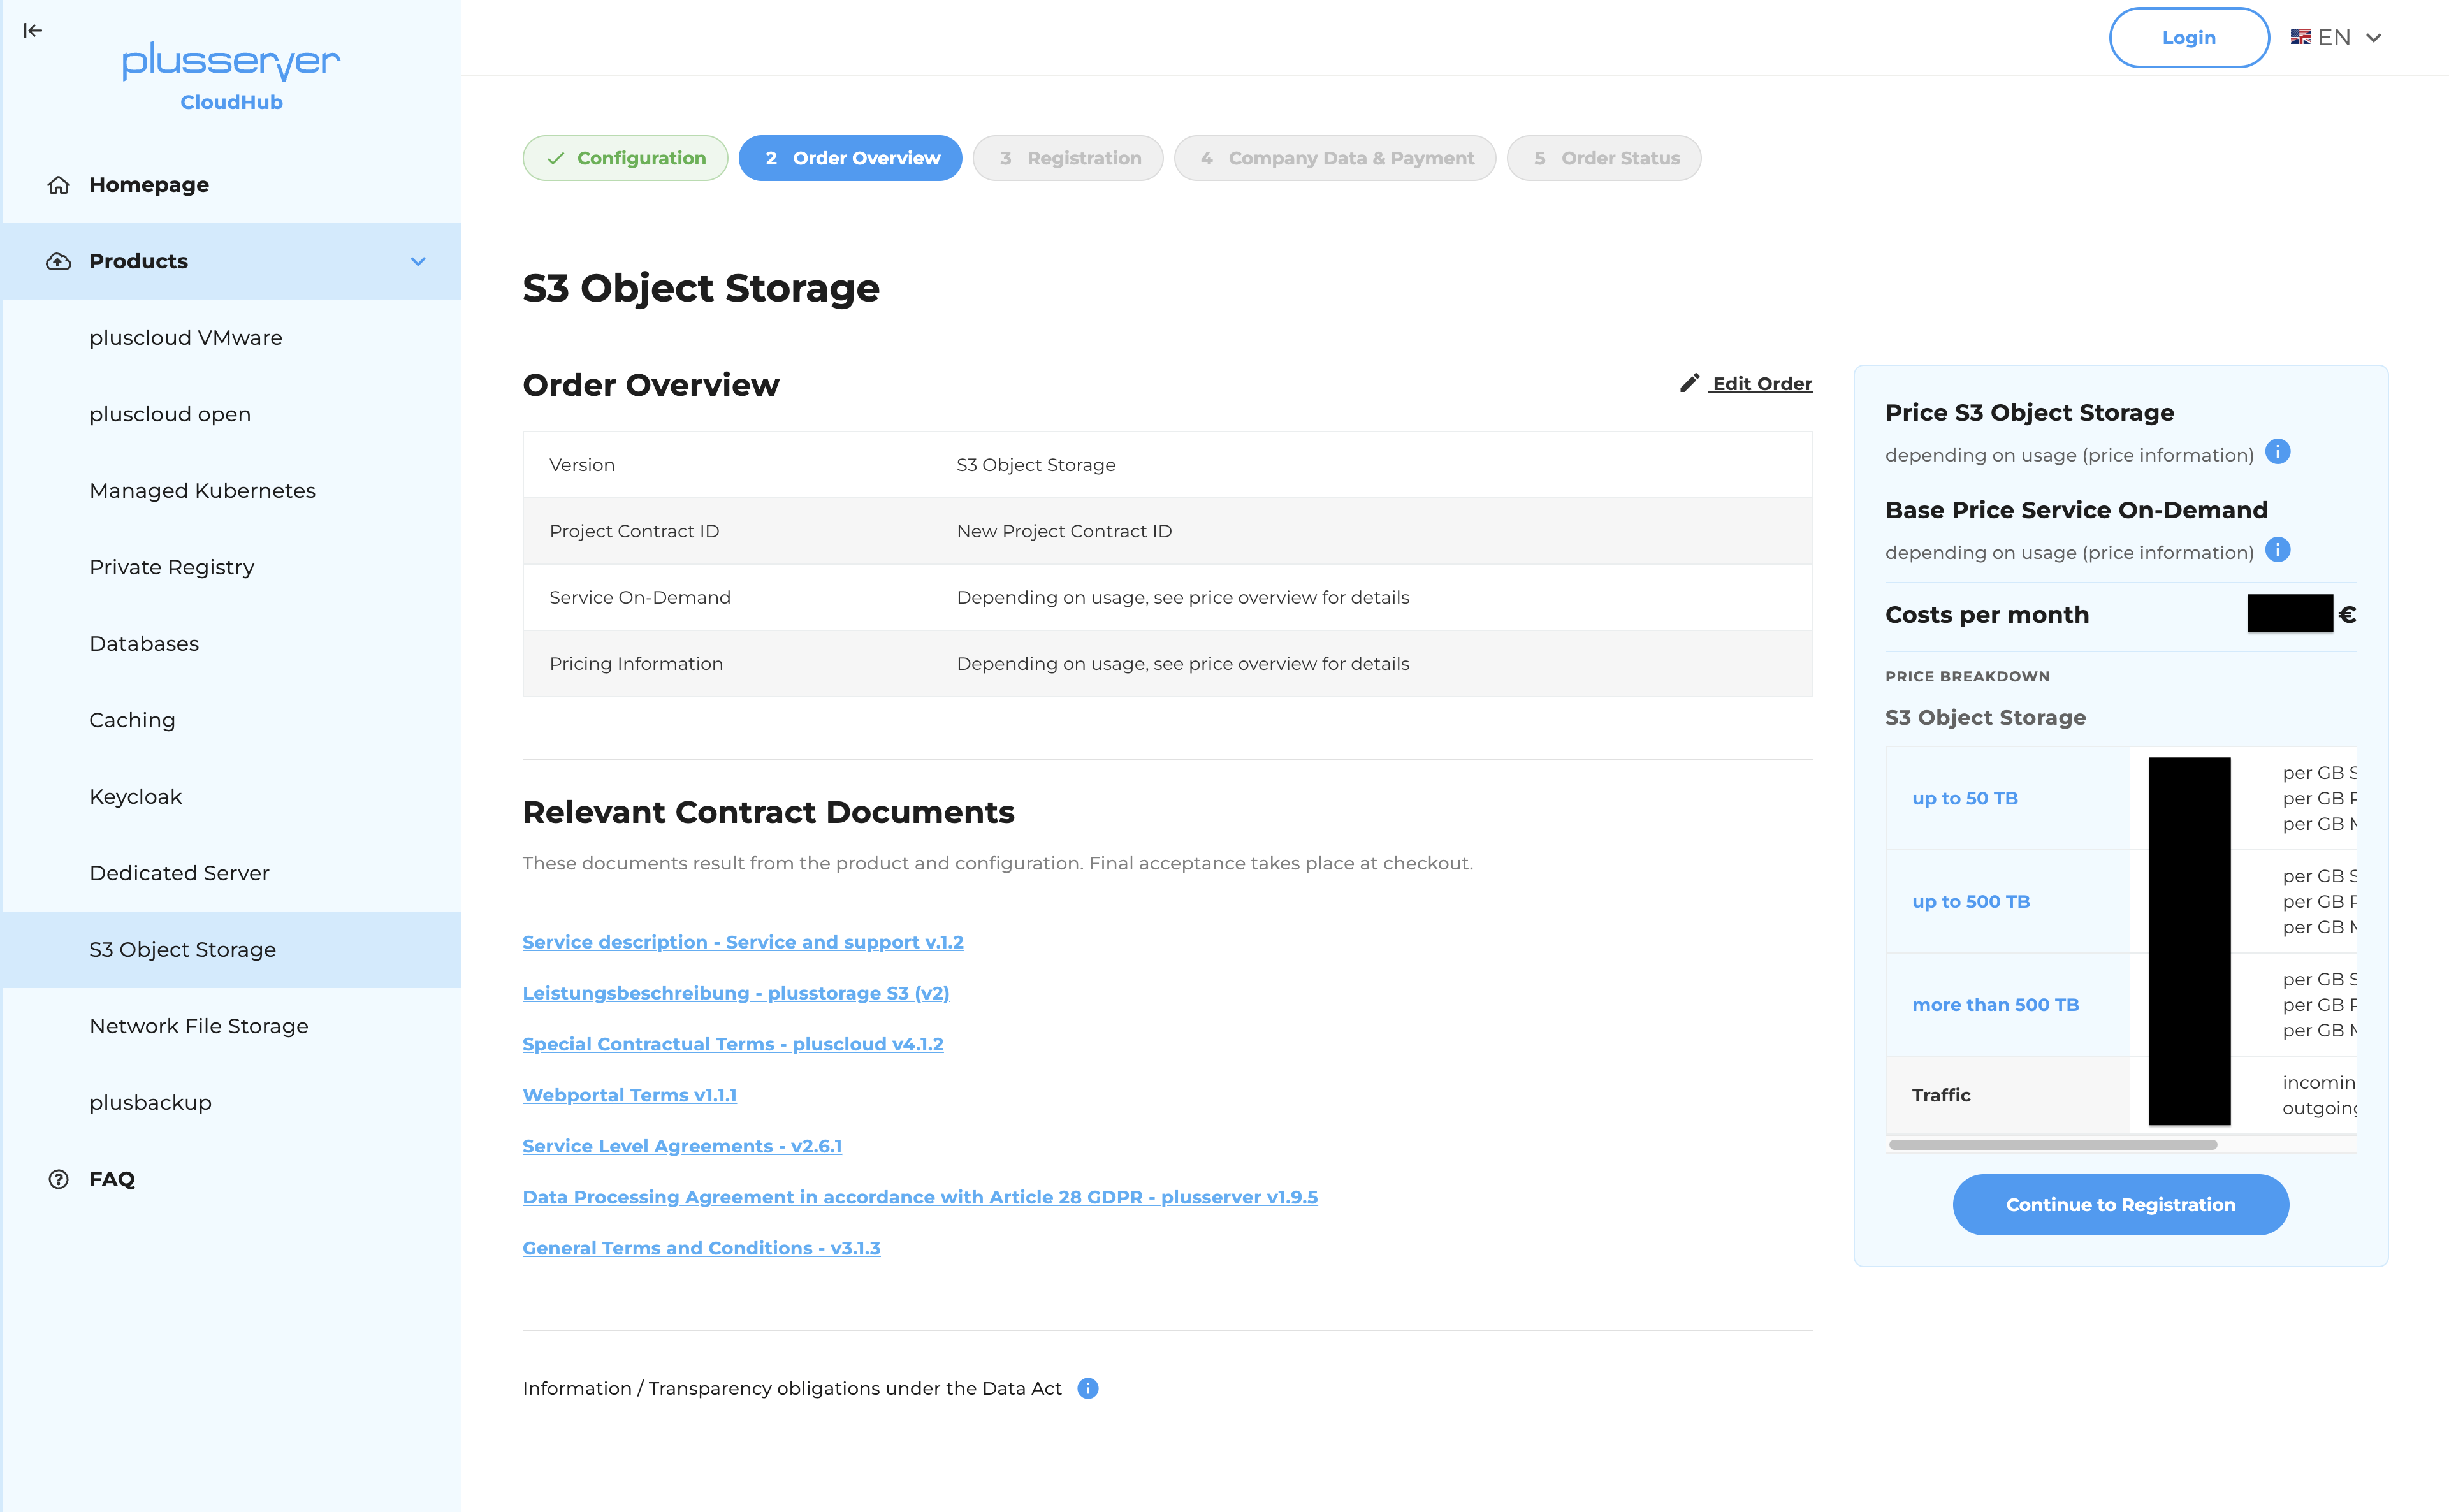Click the pencil icon beside Edit Order
Image resolution: width=2449 pixels, height=1512 pixels.
(x=1689, y=383)
